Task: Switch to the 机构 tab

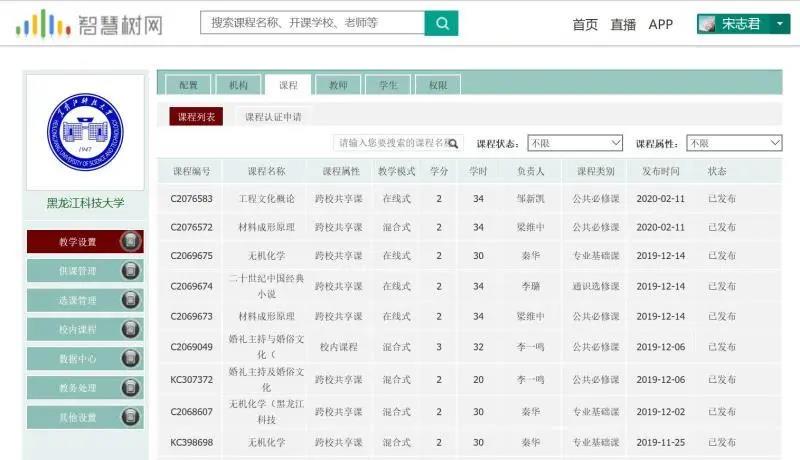Action: [238, 86]
